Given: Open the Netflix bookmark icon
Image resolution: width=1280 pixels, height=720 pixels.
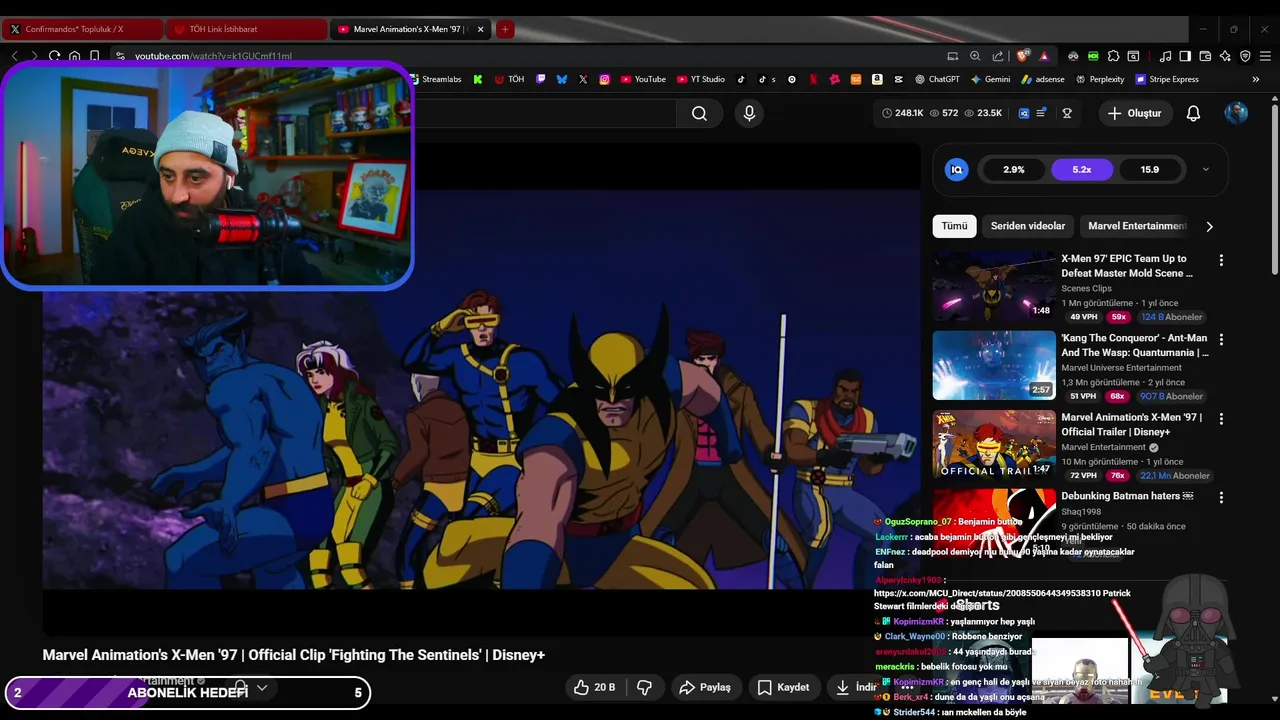Looking at the screenshot, I should point(813,79).
